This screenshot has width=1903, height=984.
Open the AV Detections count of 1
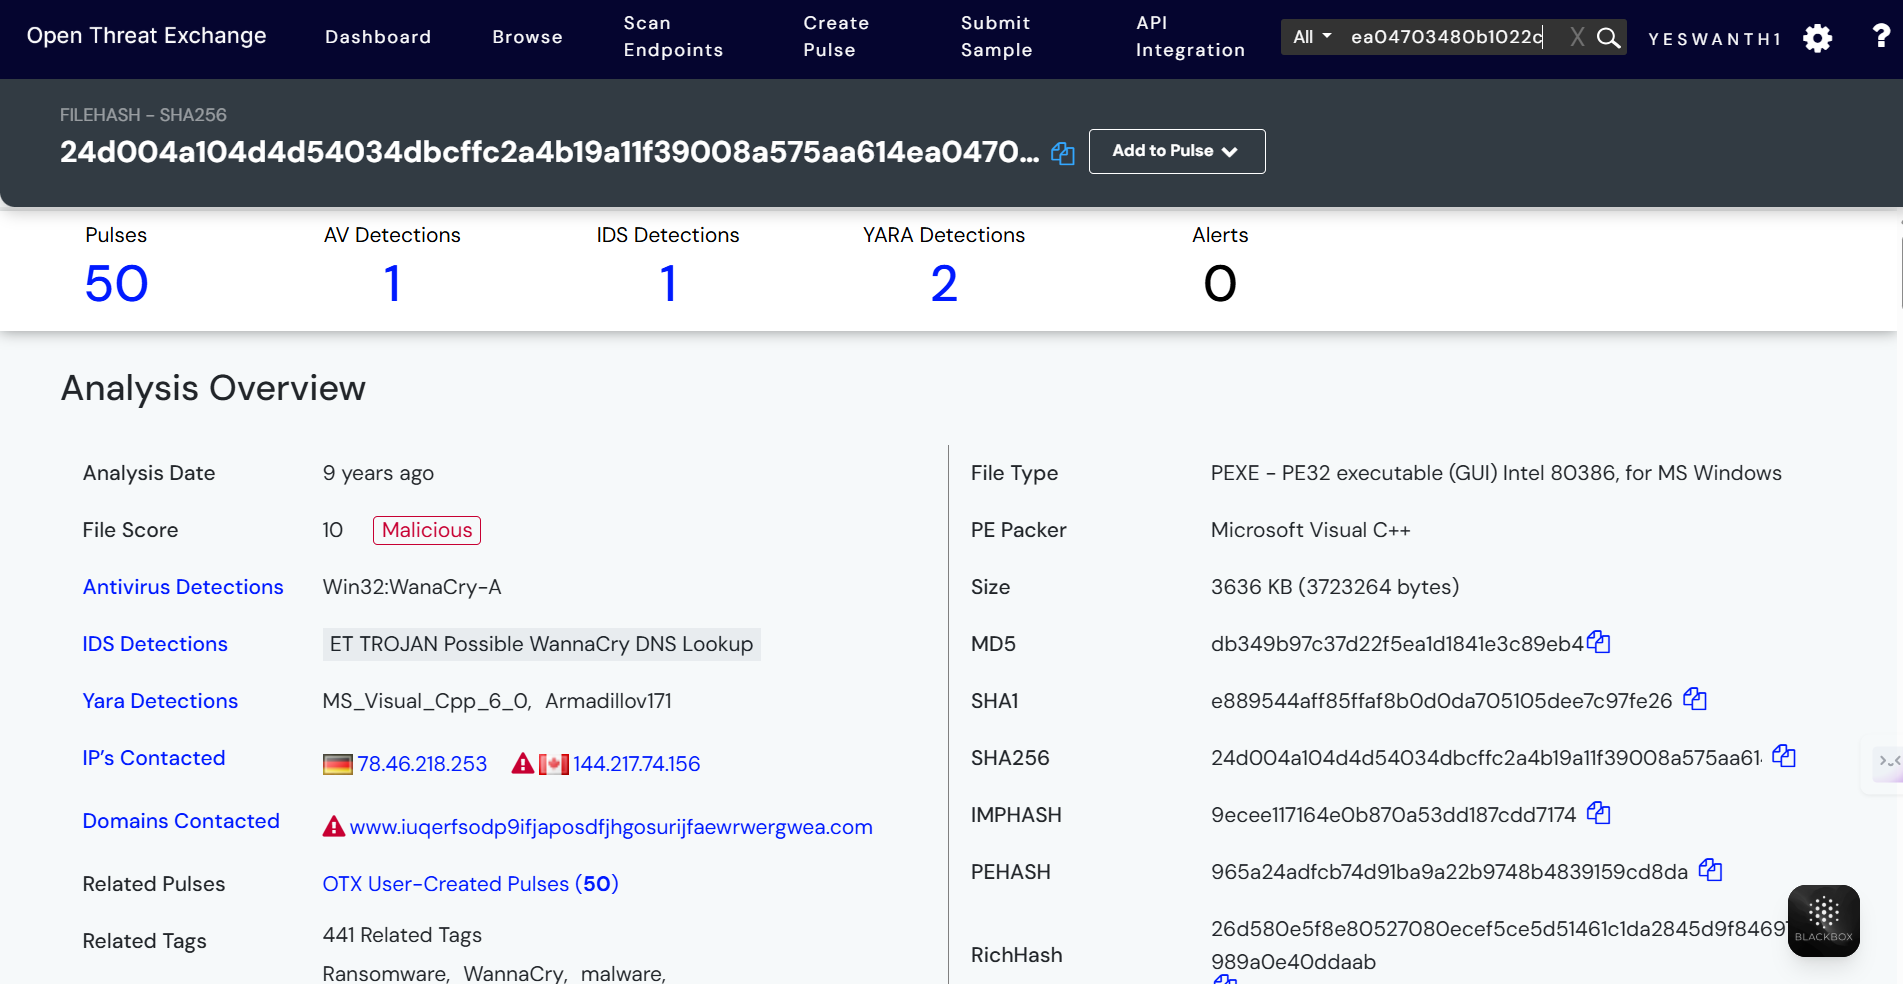tap(392, 284)
